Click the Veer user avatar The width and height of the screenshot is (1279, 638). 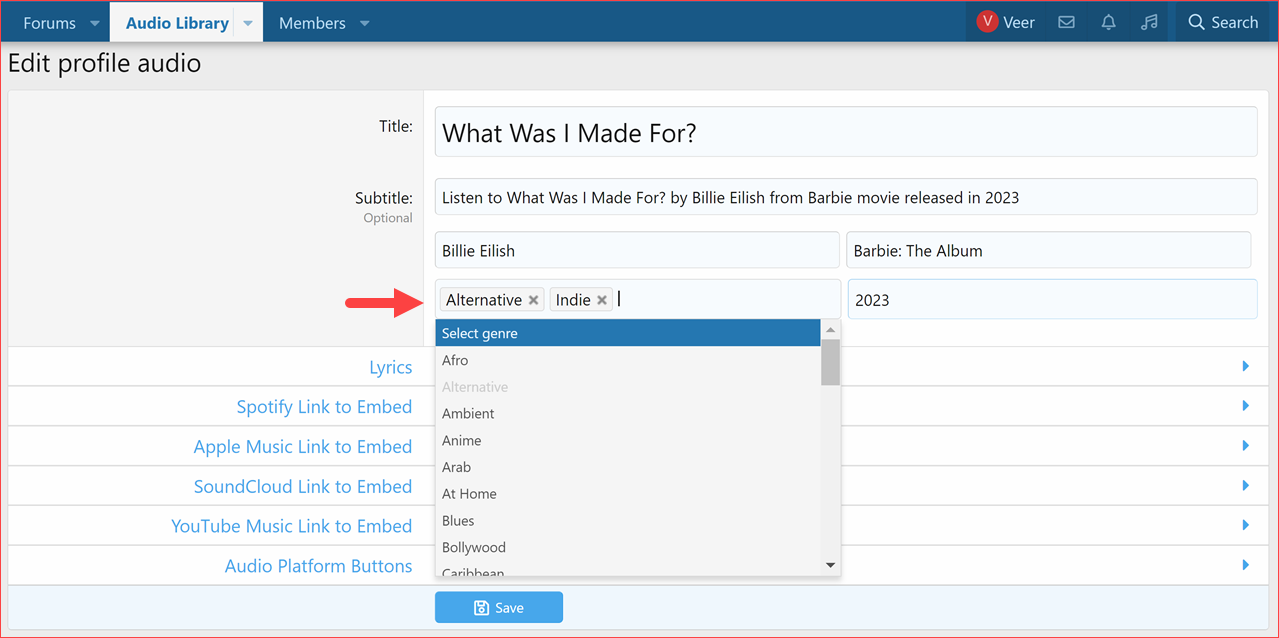[987, 22]
